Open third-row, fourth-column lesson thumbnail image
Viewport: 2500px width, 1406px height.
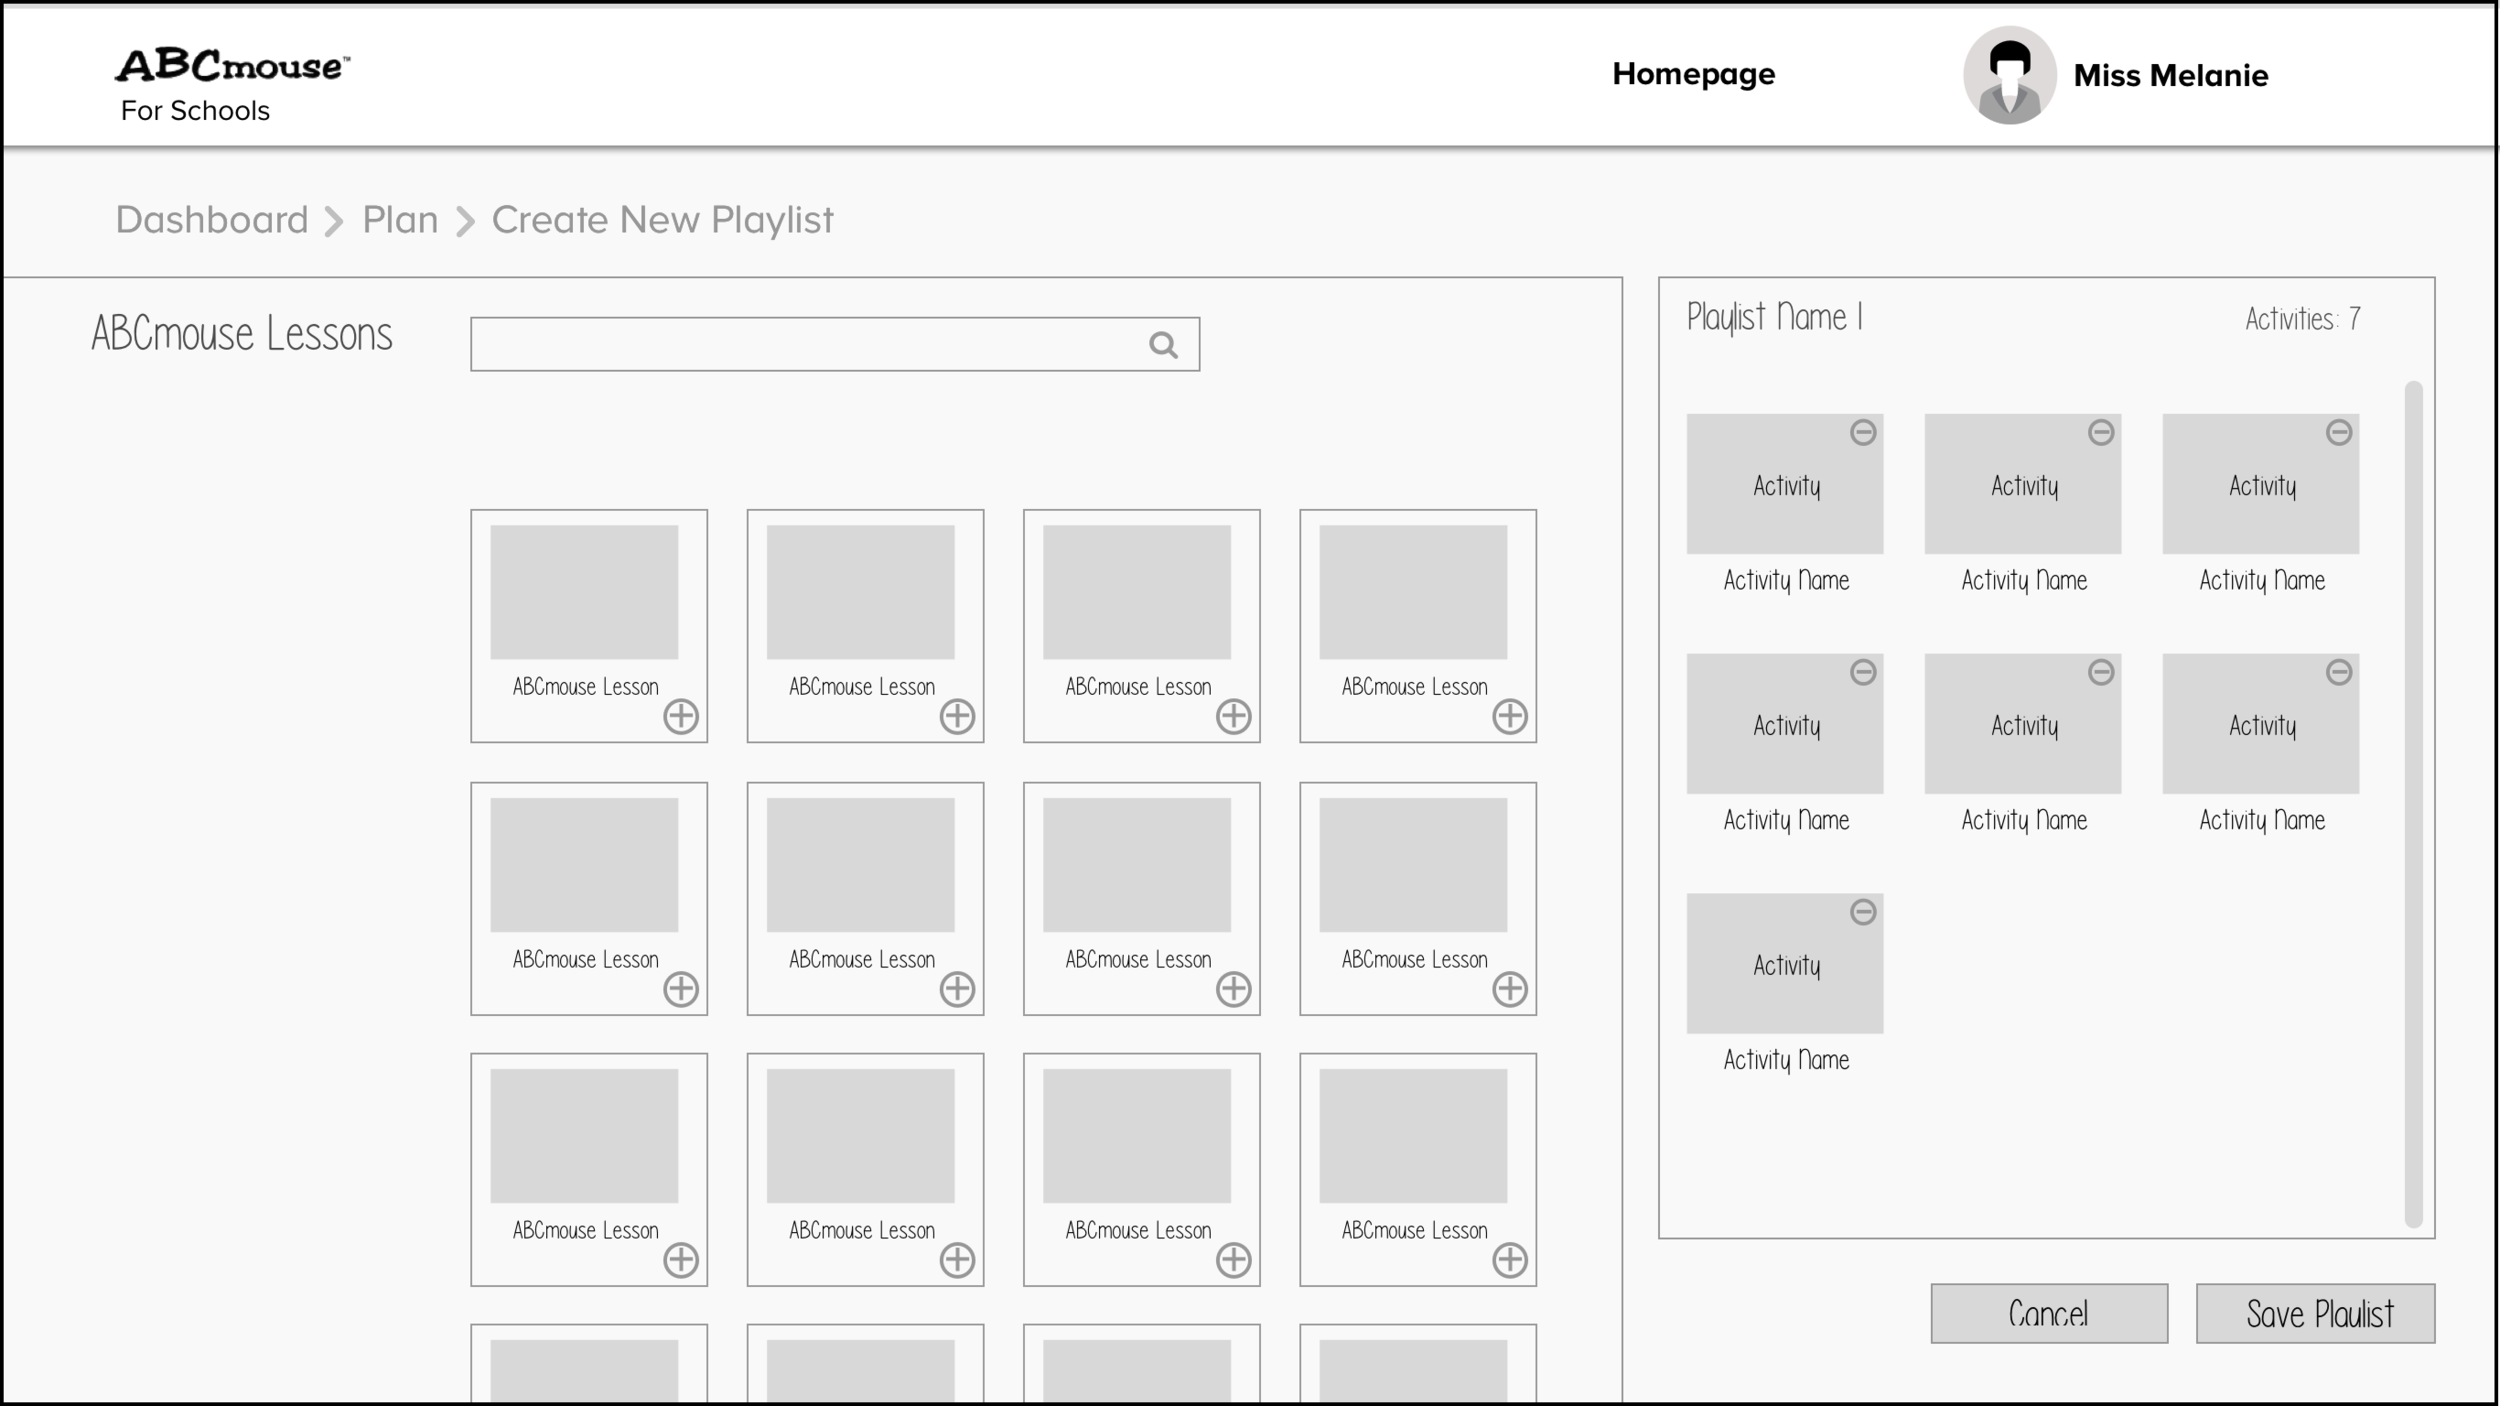(1413, 1136)
